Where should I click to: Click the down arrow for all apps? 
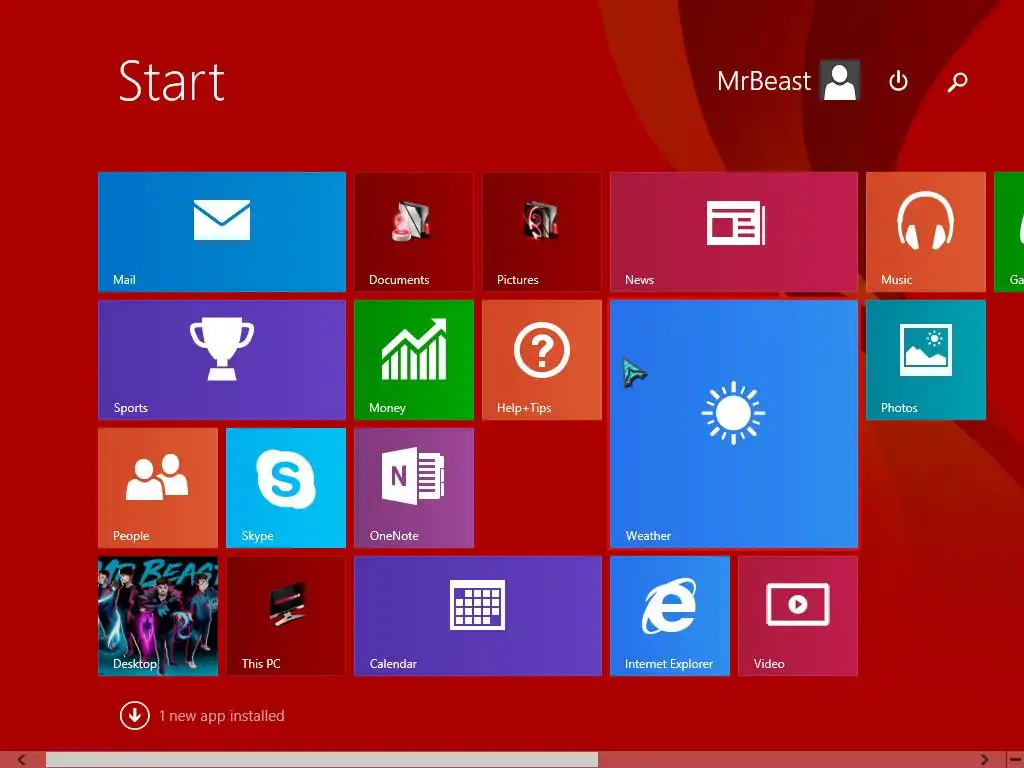pyautogui.click(x=135, y=715)
